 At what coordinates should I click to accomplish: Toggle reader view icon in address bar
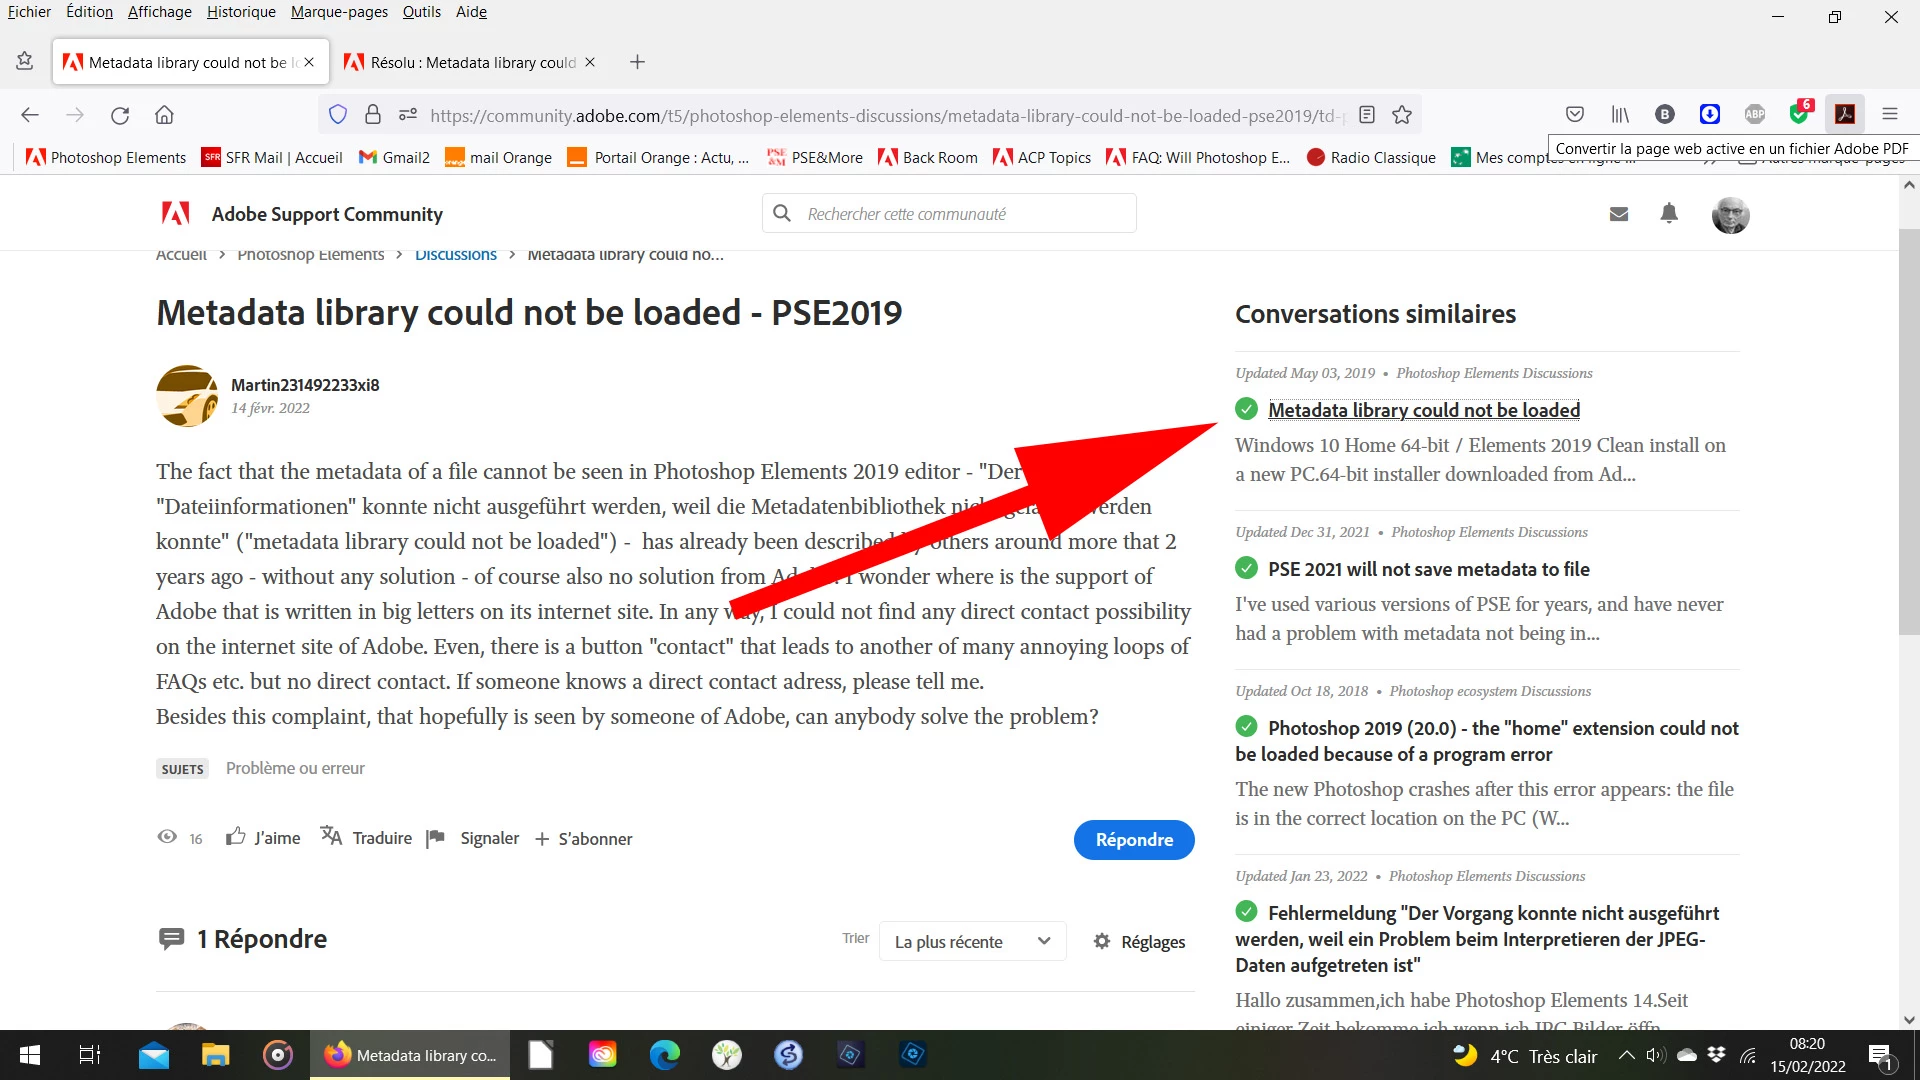tap(1367, 115)
